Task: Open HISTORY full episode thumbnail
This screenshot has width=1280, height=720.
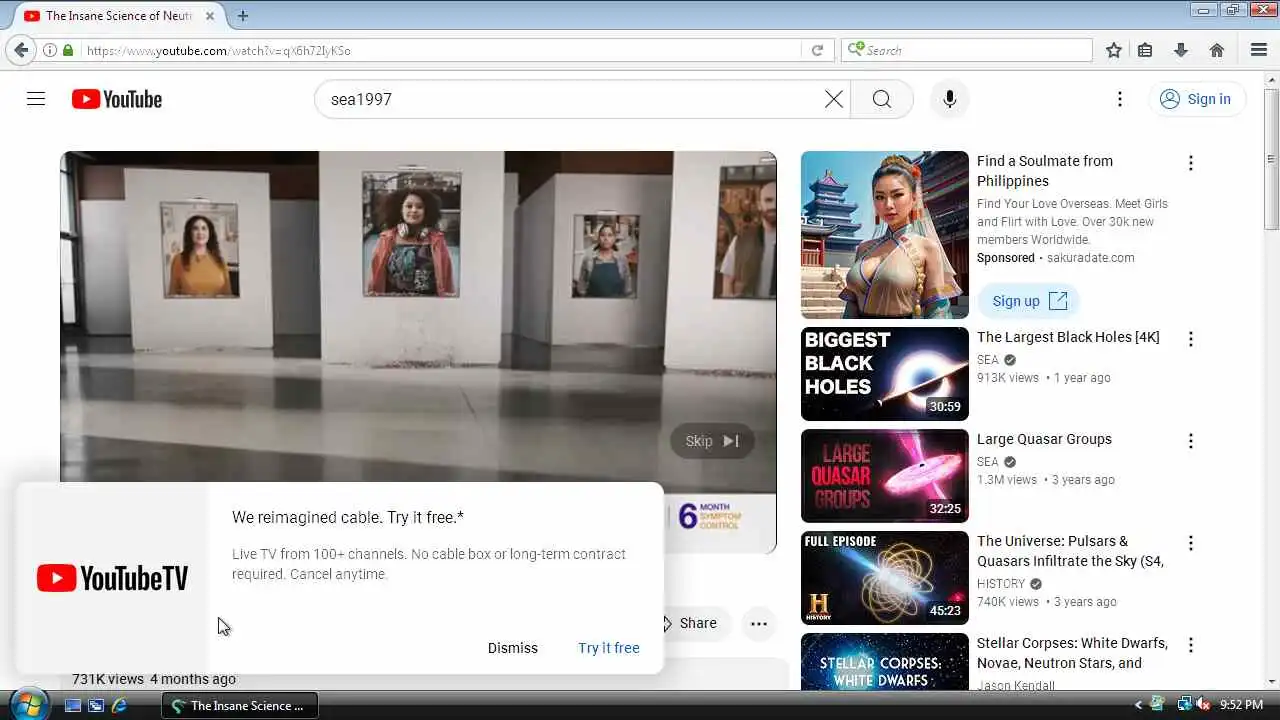Action: [x=885, y=578]
